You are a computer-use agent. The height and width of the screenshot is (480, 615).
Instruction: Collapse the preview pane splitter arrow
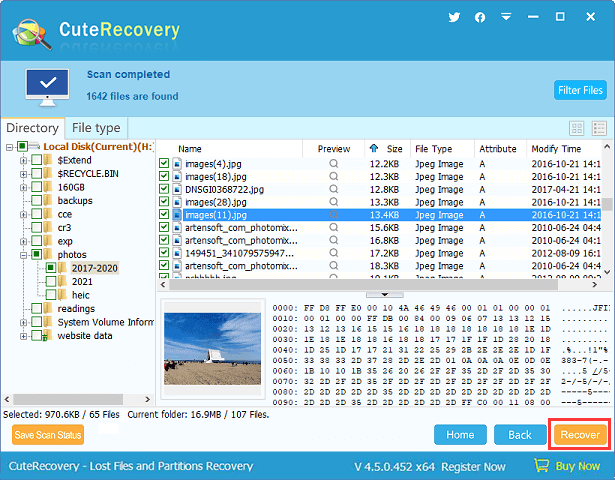pyautogui.click(x=384, y=295)
